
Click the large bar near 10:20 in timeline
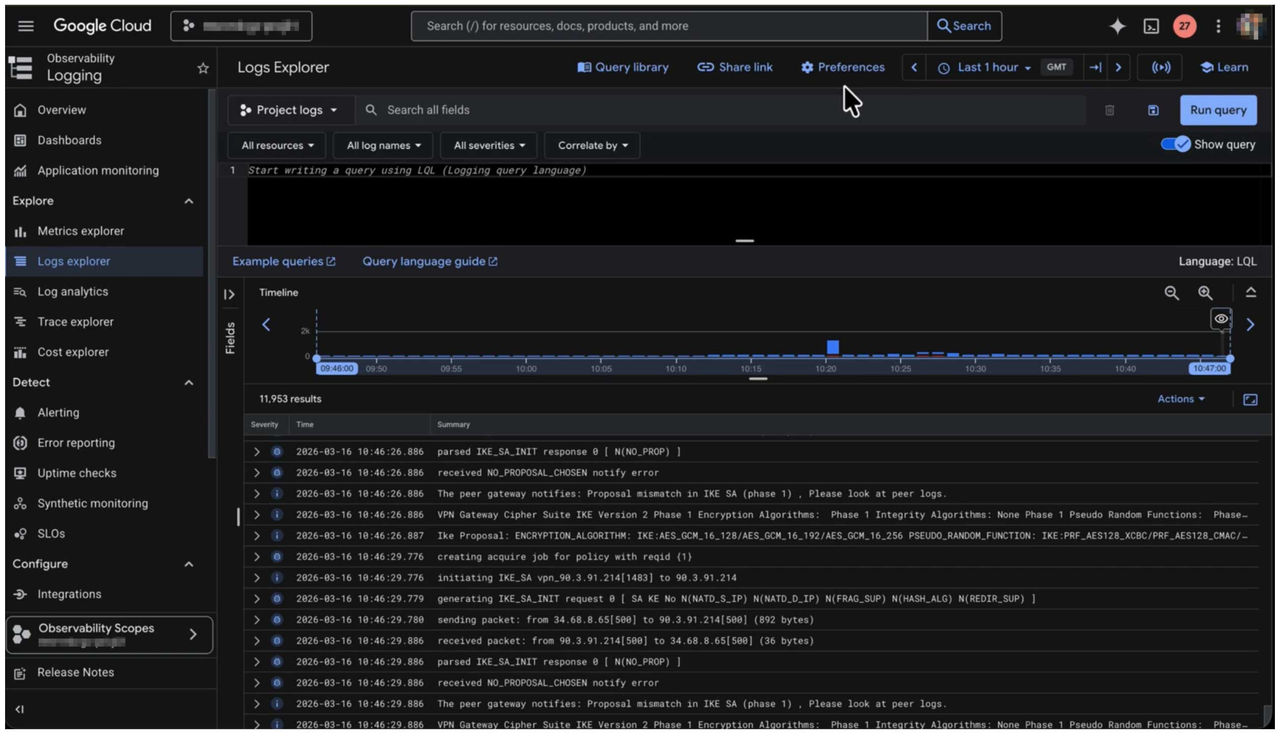833,347
